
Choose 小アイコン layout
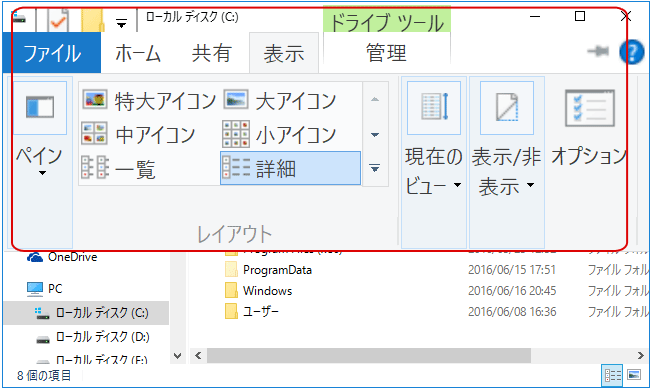tap(280, 134)
